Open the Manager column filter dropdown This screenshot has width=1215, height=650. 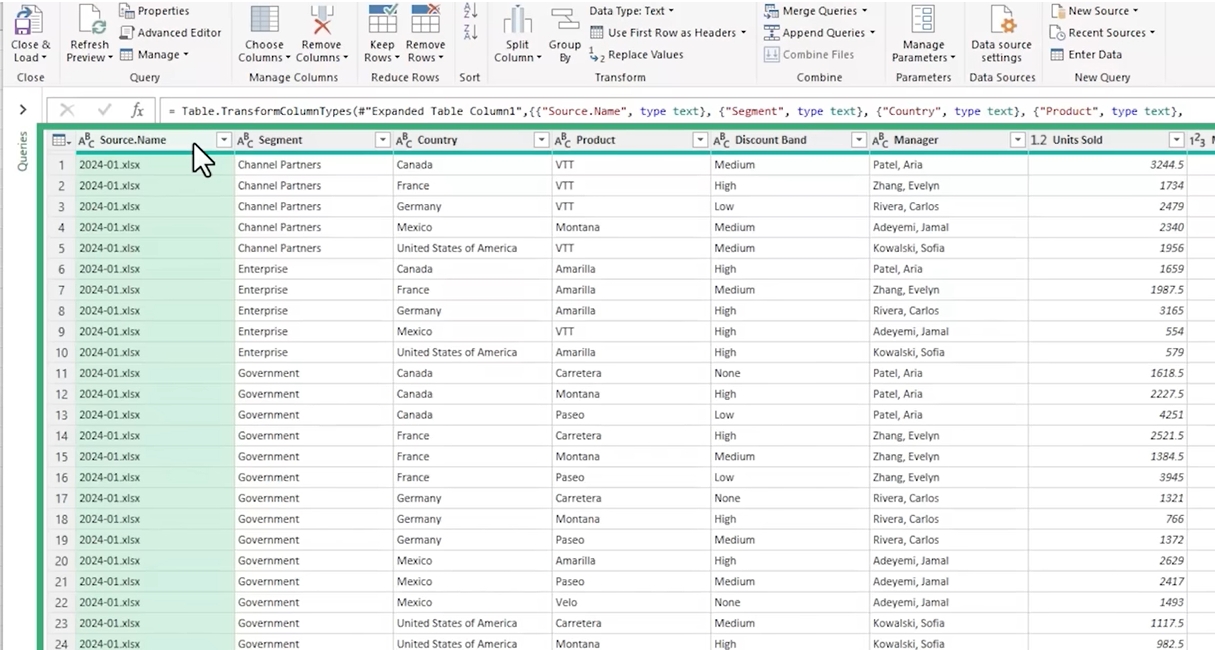[x=1017, y=141]
